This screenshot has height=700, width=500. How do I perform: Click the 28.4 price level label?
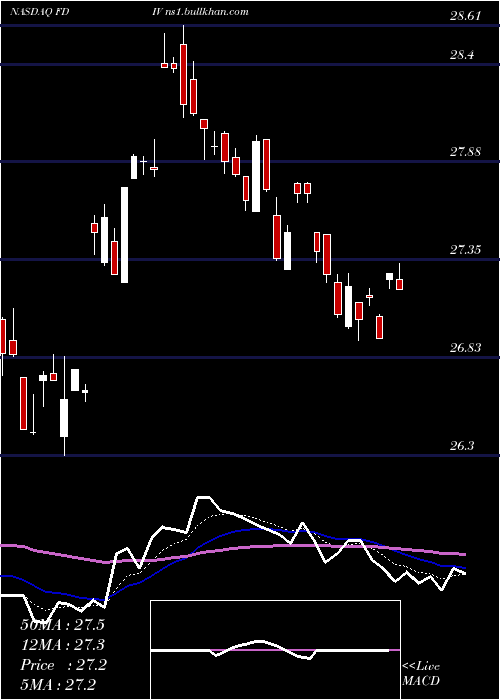(x=462, y=55)
